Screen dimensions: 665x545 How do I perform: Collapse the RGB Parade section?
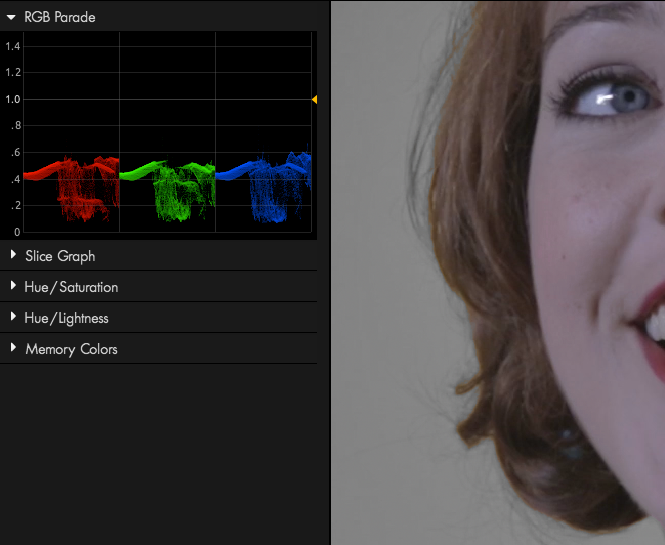(11, 17)
